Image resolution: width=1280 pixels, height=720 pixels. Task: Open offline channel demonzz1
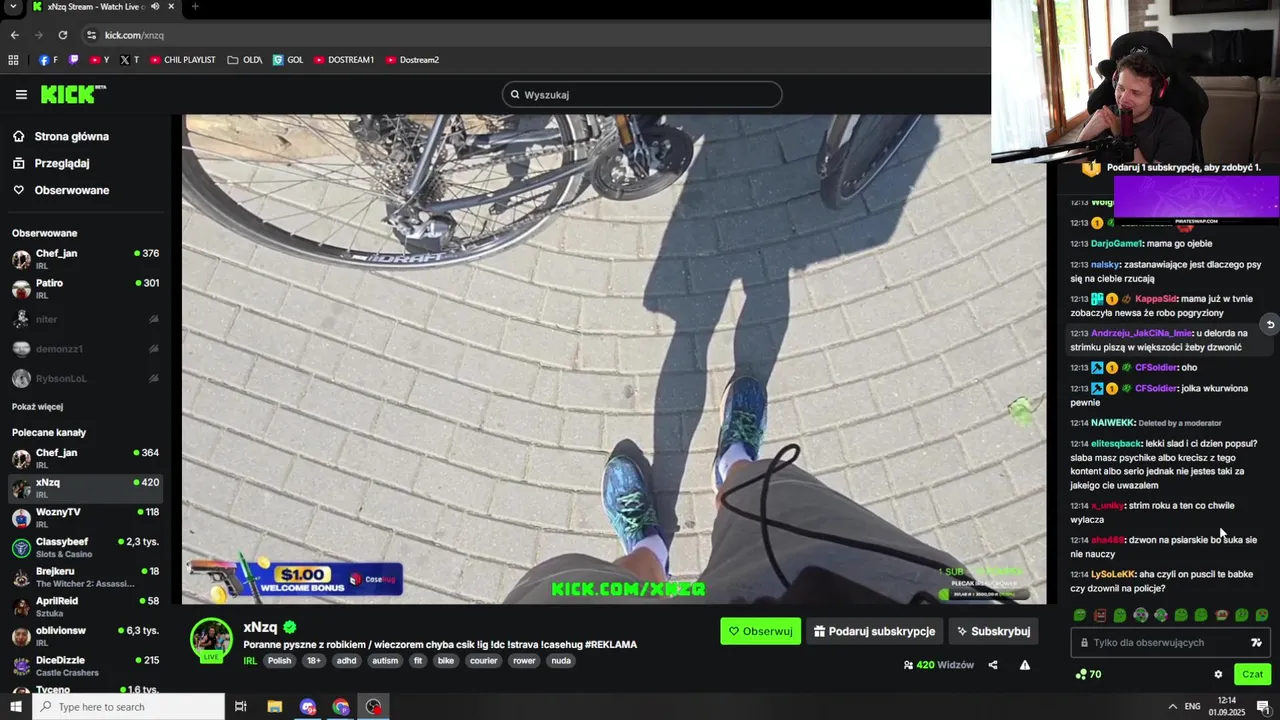tap(86, 349)
